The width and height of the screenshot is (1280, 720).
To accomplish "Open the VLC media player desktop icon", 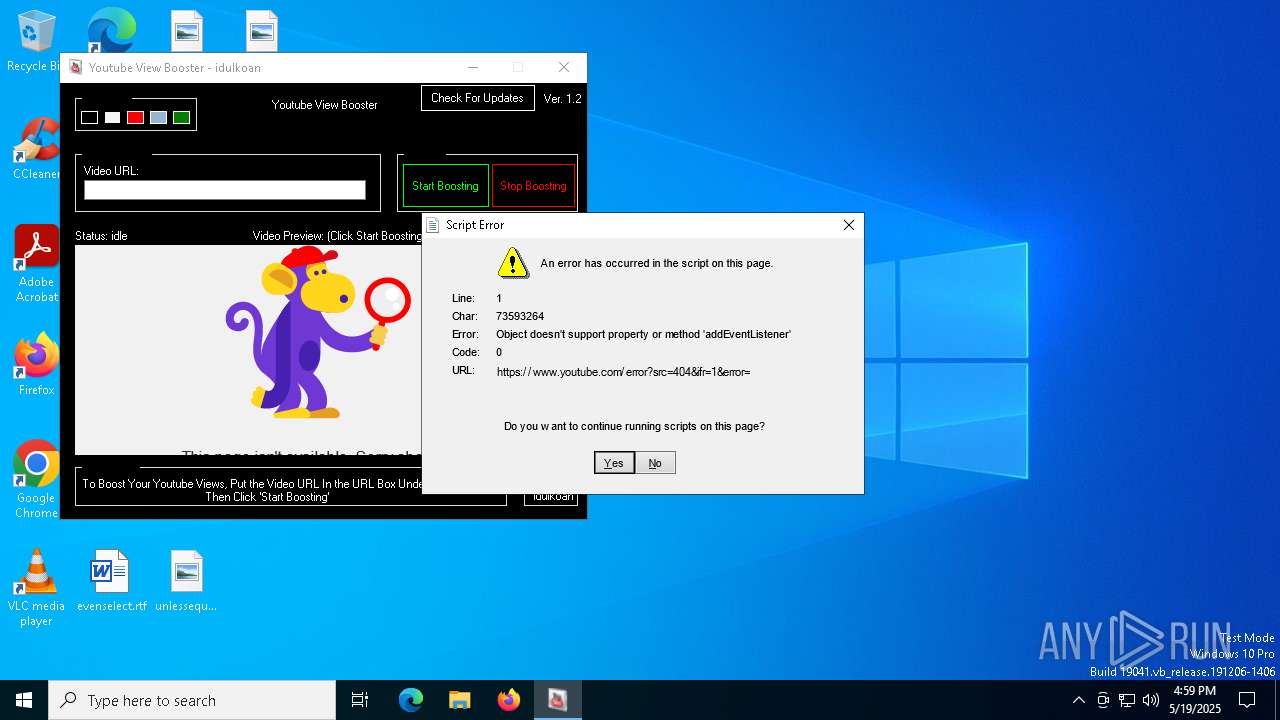I will pyautogui.click(x=36, y=587).
